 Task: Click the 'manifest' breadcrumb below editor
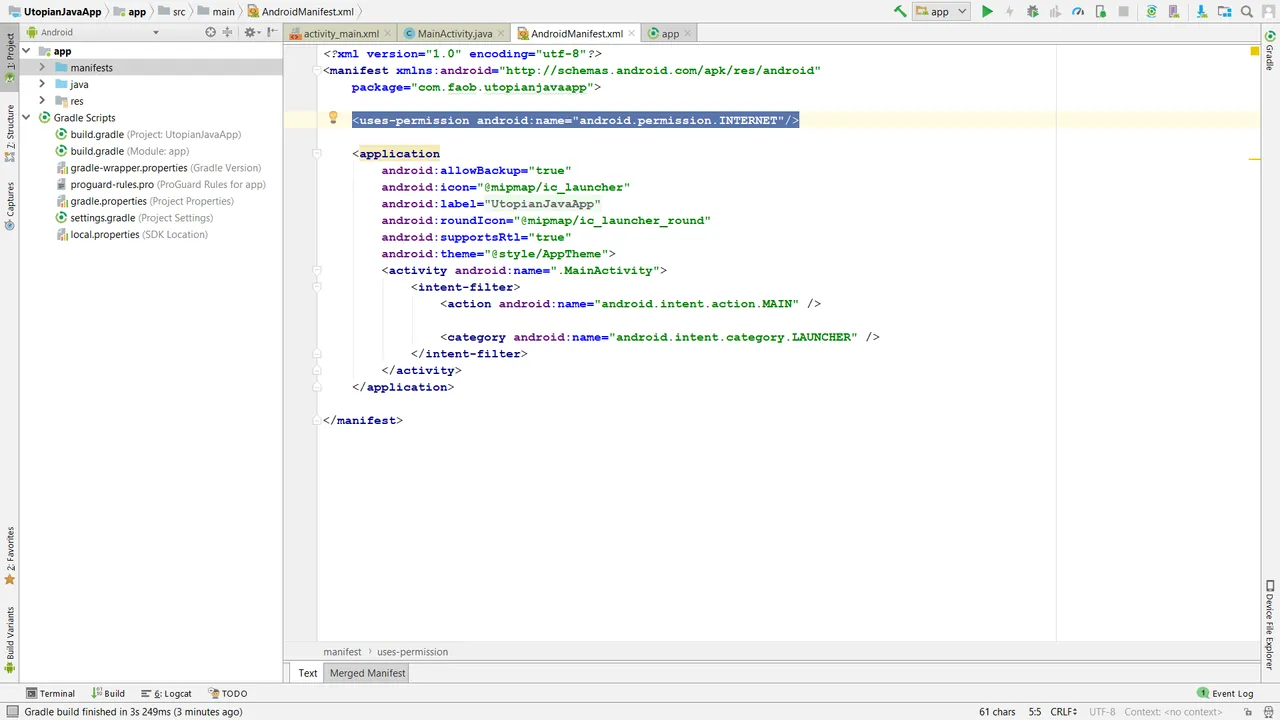point(342,652)
